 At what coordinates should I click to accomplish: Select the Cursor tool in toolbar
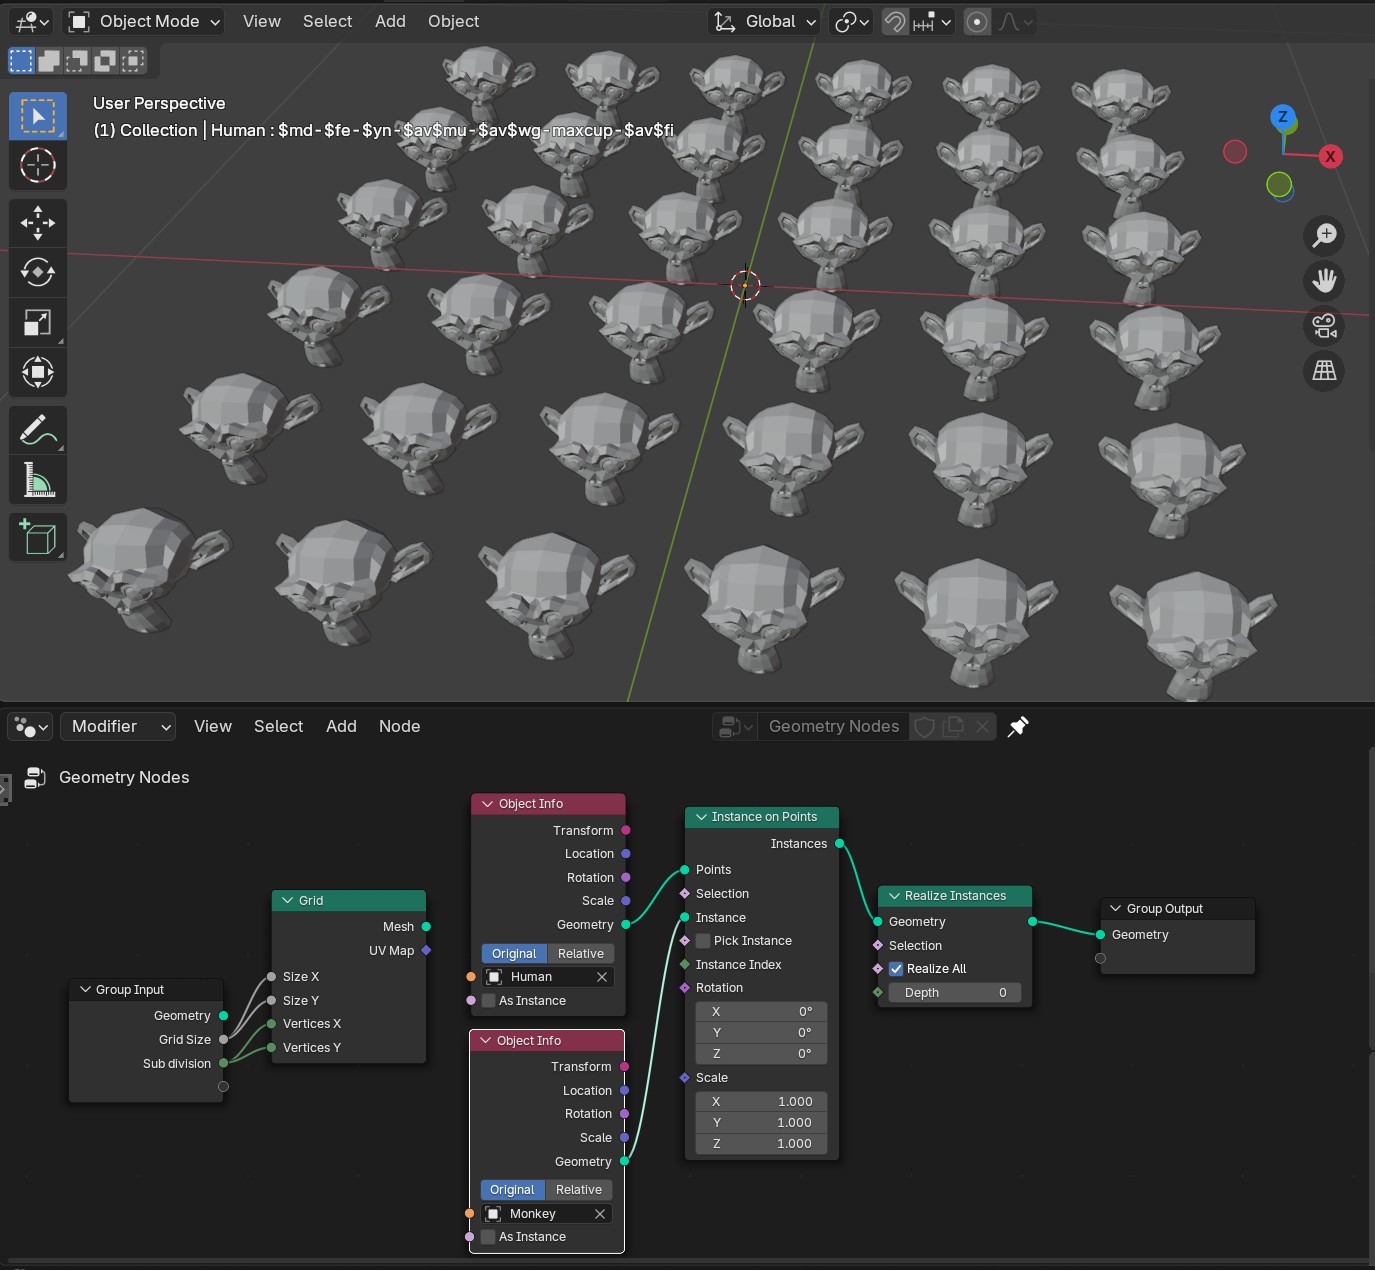38,165
